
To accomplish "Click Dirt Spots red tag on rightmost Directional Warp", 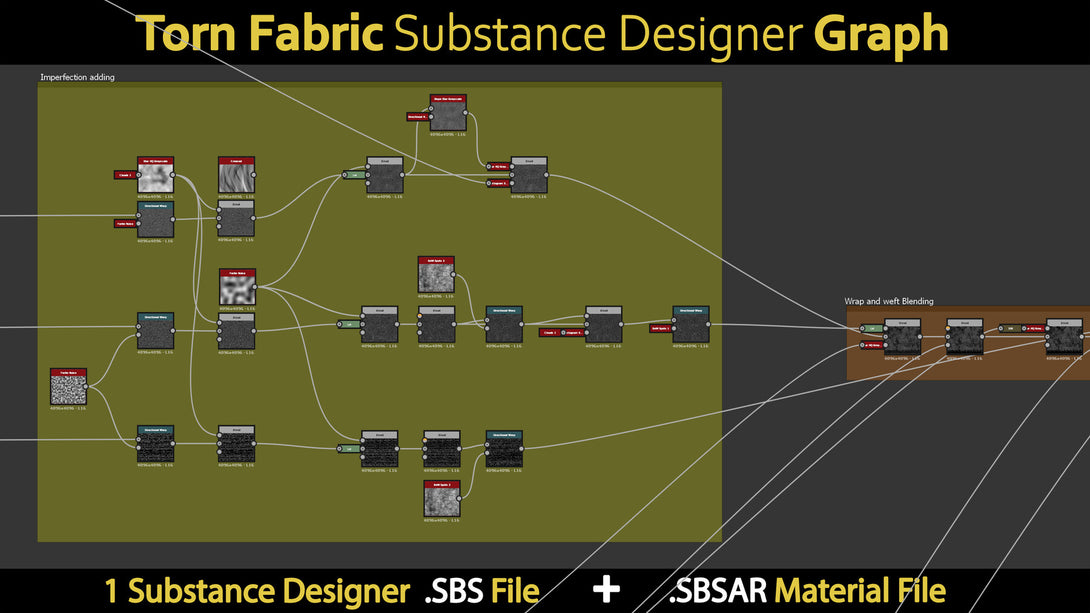I will click(x=660, y=328).
